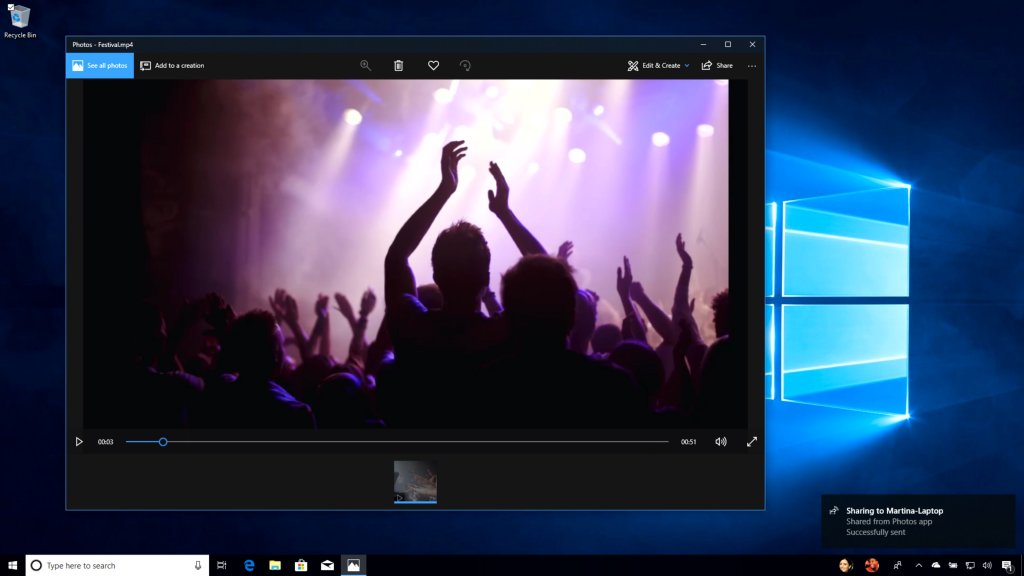This screenshot has width=1024, height=576.
Task: Open the OneDrive cloud icon in the tray
Action: (x=938, y=566)
